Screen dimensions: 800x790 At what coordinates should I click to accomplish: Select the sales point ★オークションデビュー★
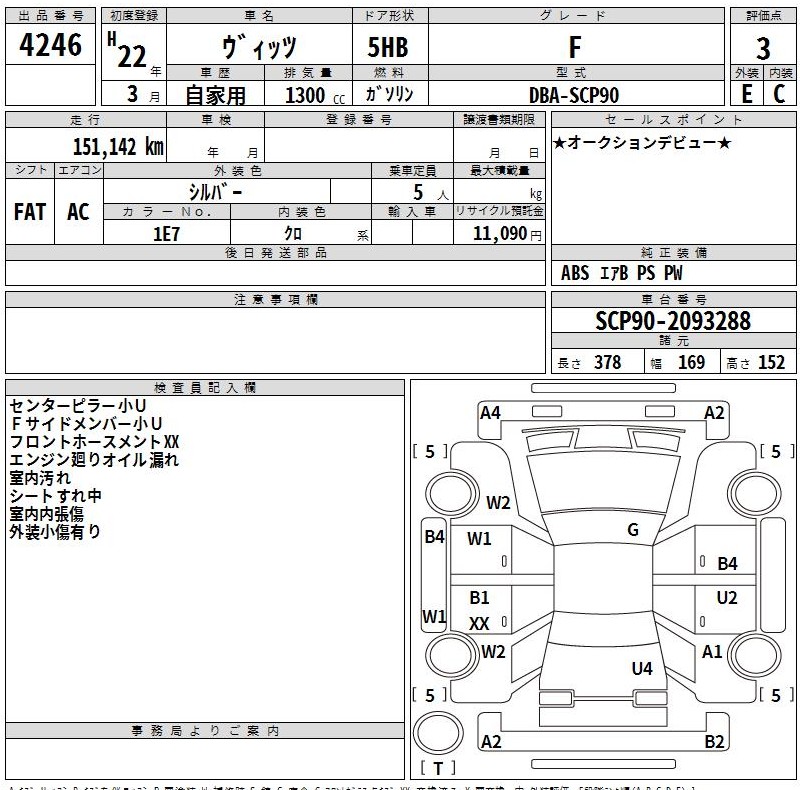(x=642, y=143)
